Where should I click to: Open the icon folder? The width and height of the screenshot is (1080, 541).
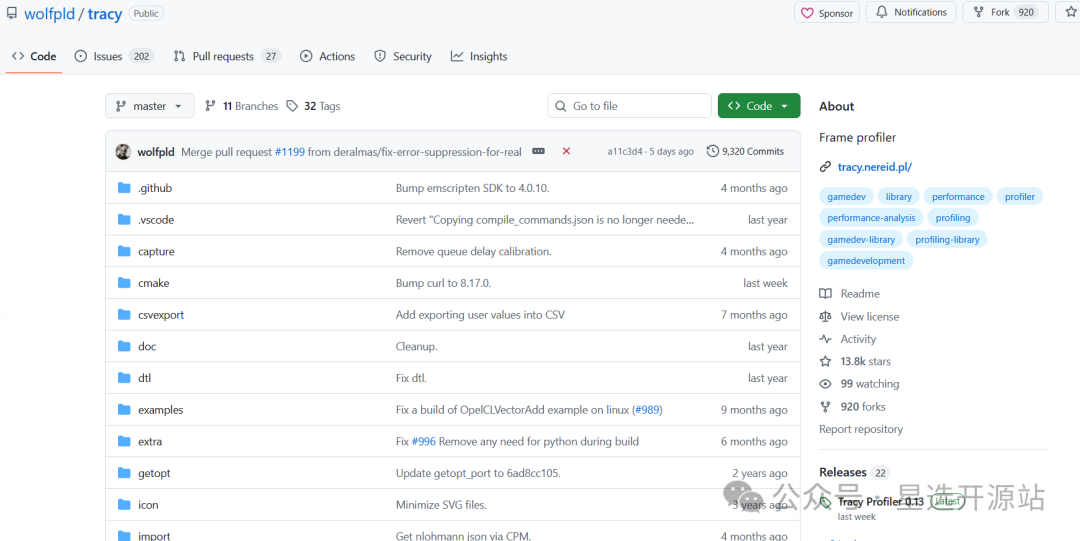click(148, 505)
